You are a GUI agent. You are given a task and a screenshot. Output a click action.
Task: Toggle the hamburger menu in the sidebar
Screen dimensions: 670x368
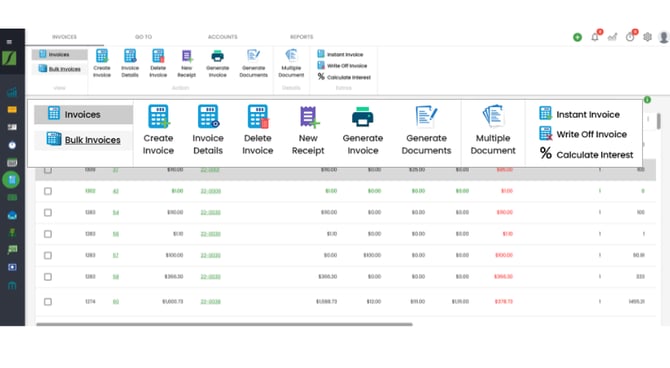(x=9, y=42)
